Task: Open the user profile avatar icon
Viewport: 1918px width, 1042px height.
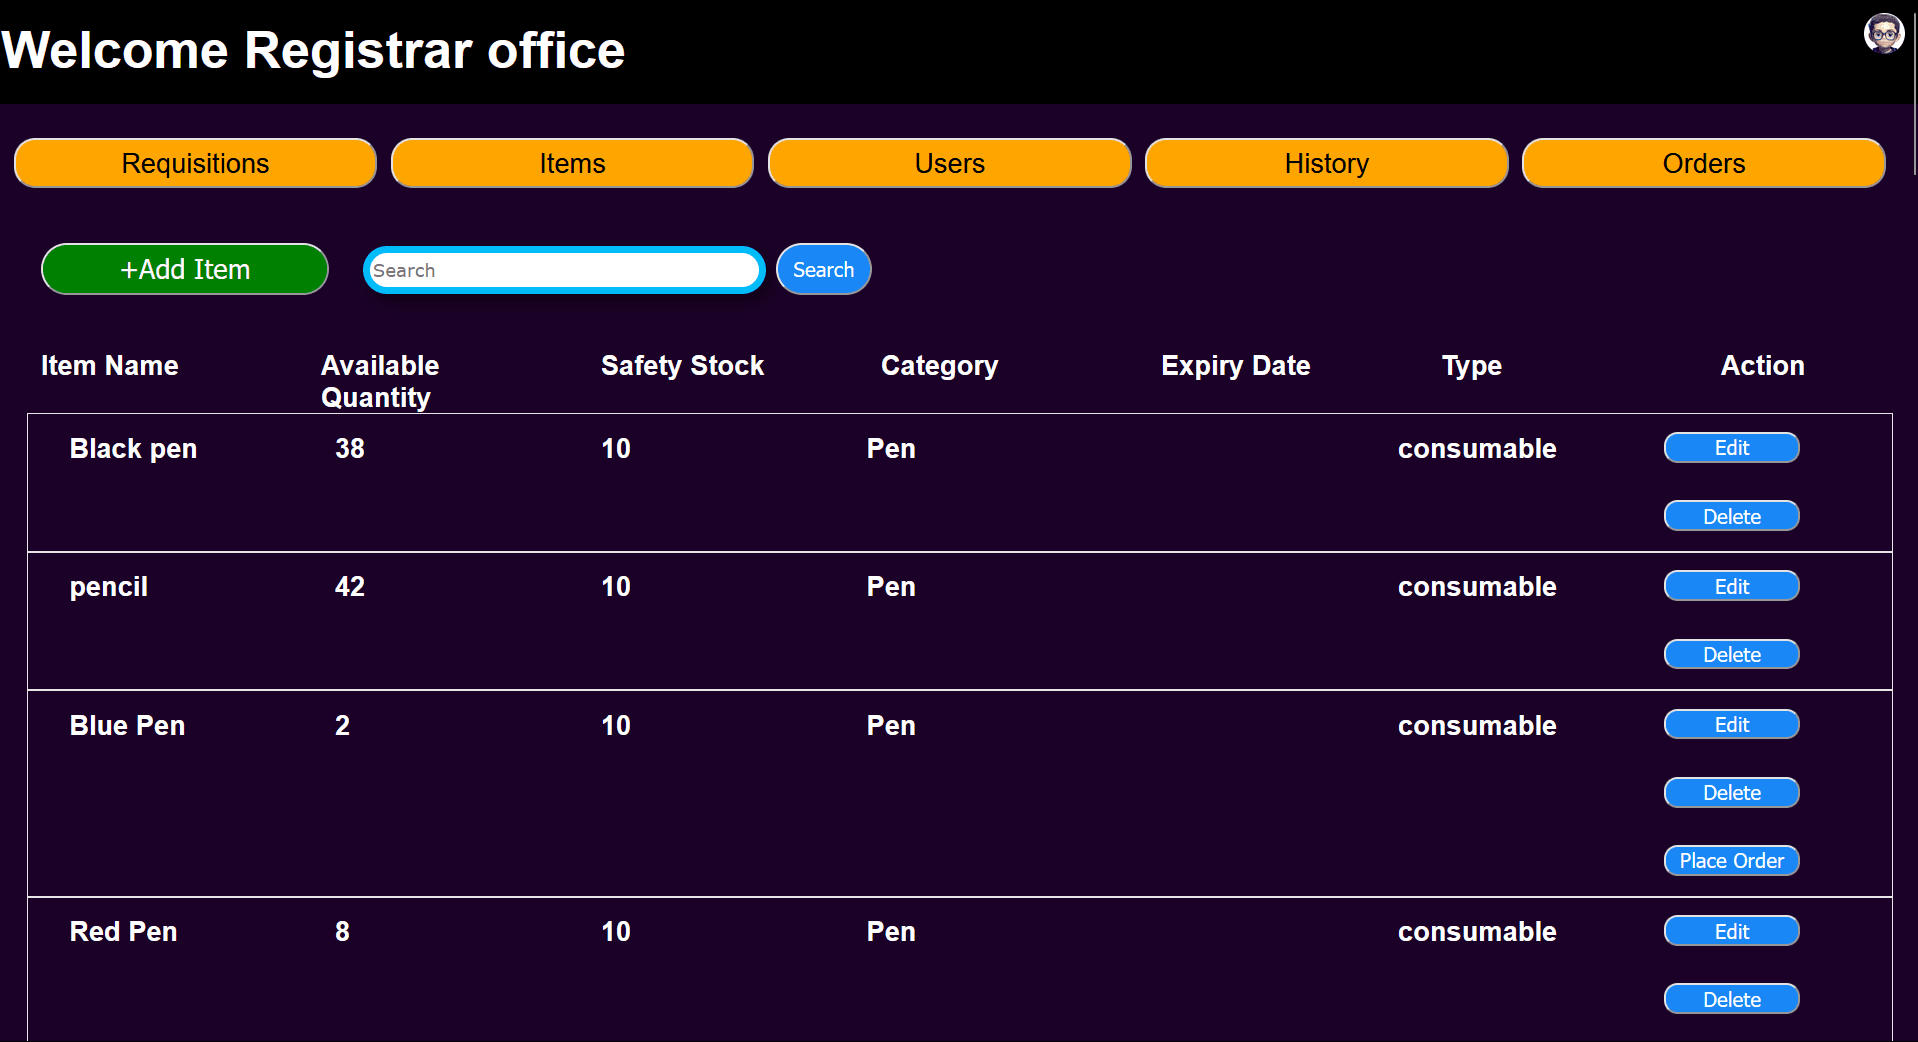Action: coord(1884,33)
